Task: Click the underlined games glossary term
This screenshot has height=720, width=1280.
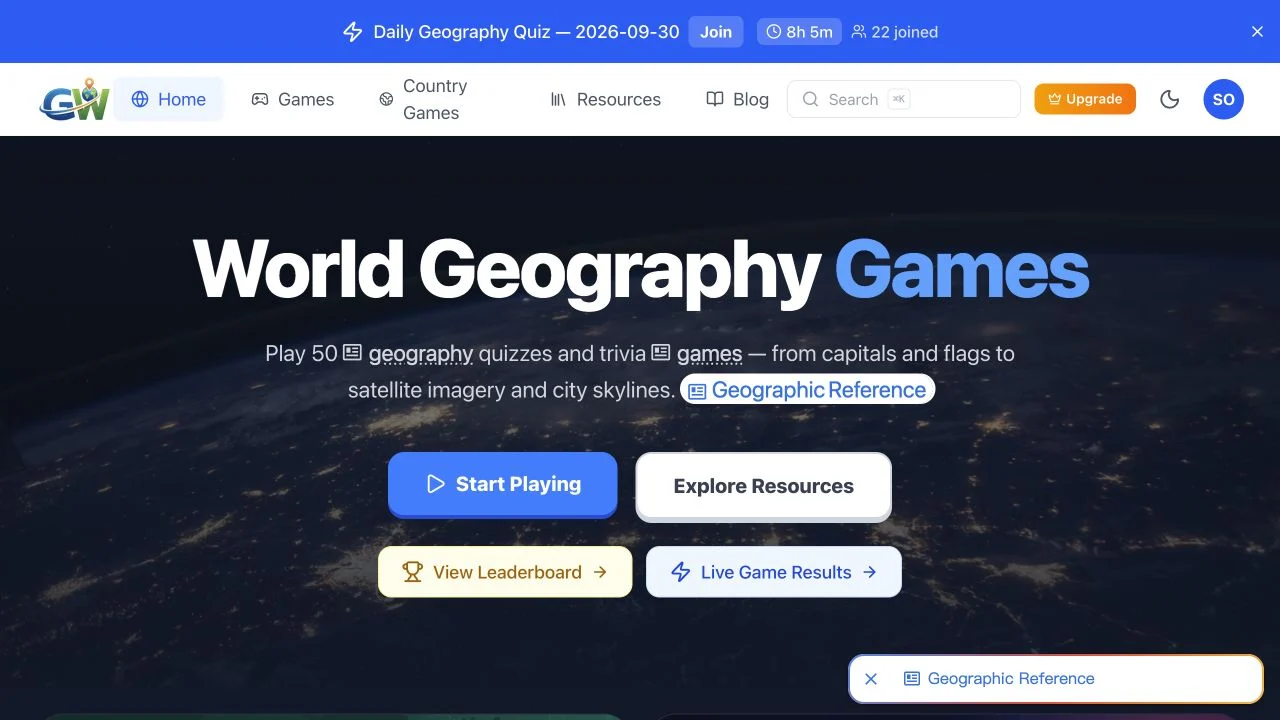Action: 709,354
